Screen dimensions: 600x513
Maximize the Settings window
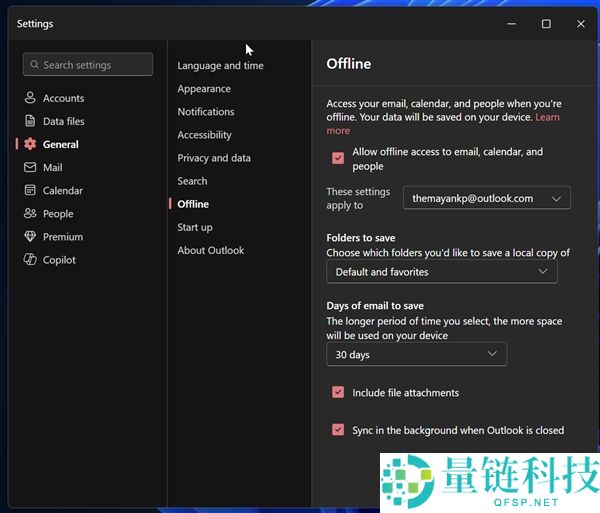(x=546, y=24)
